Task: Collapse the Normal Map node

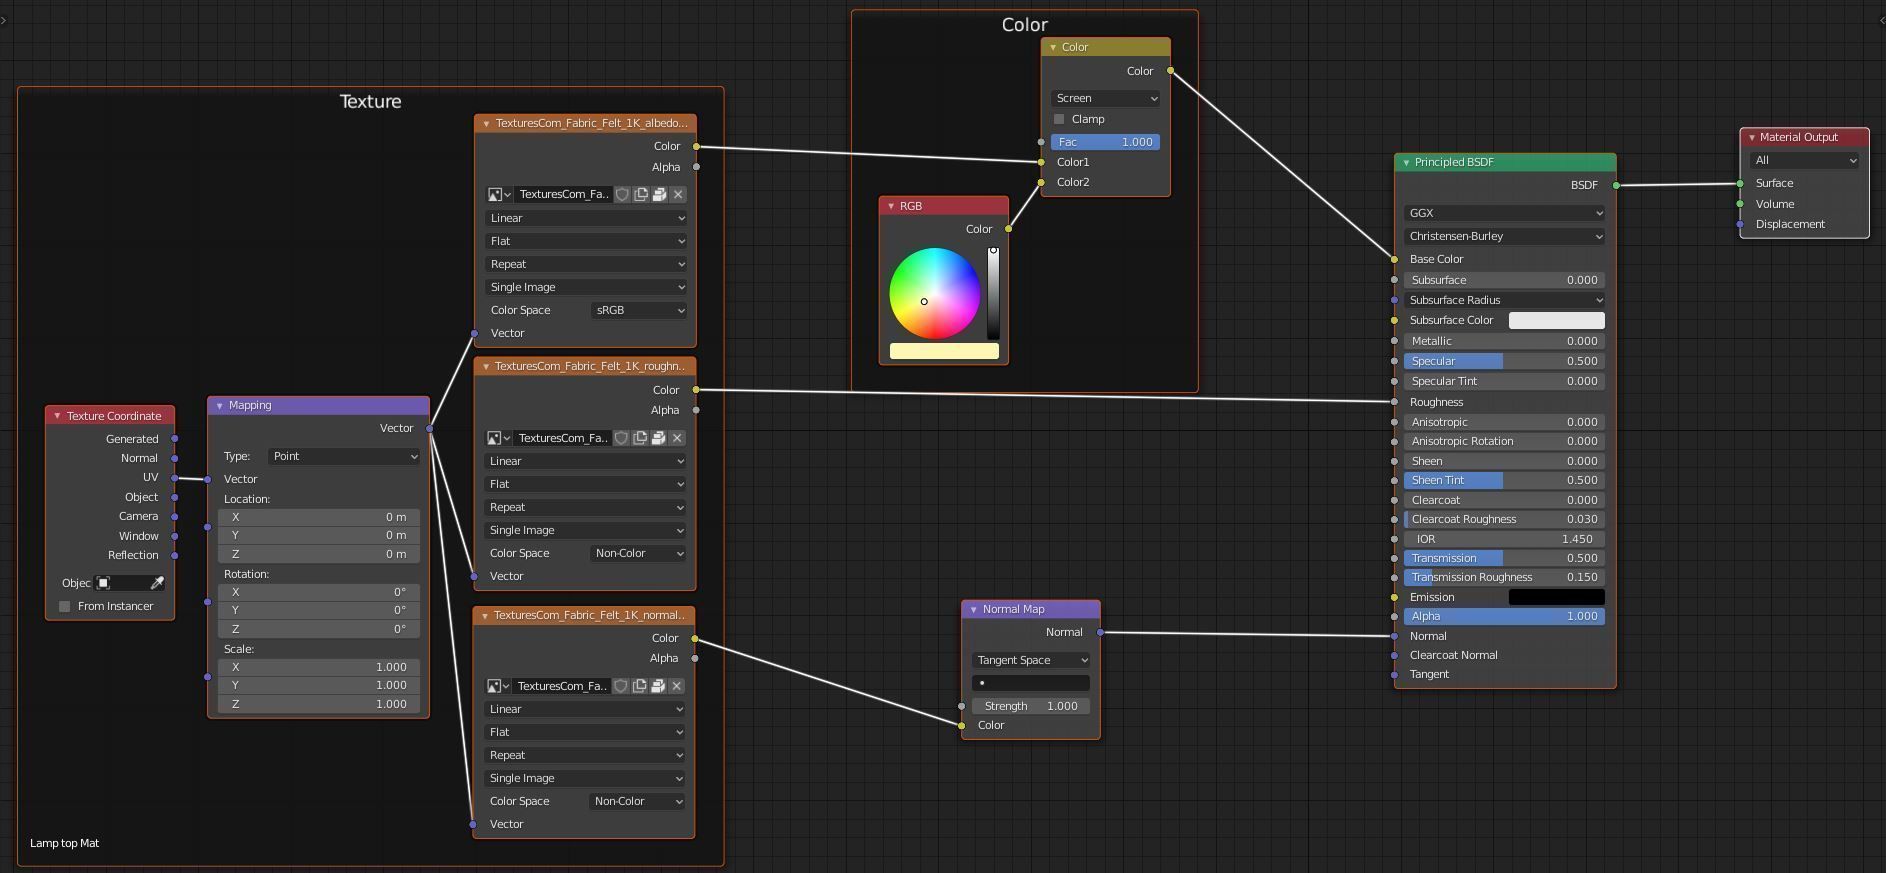Action: tap(974, 609)
